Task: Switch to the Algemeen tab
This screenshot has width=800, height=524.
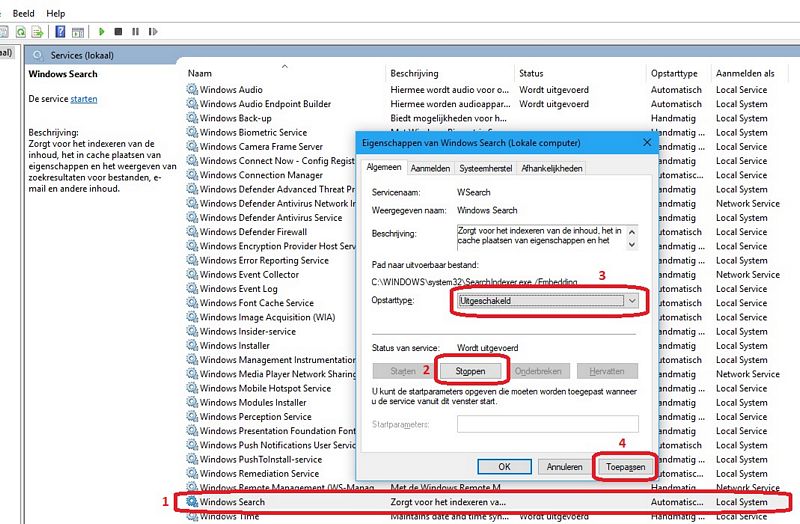Action: (384, 167)
